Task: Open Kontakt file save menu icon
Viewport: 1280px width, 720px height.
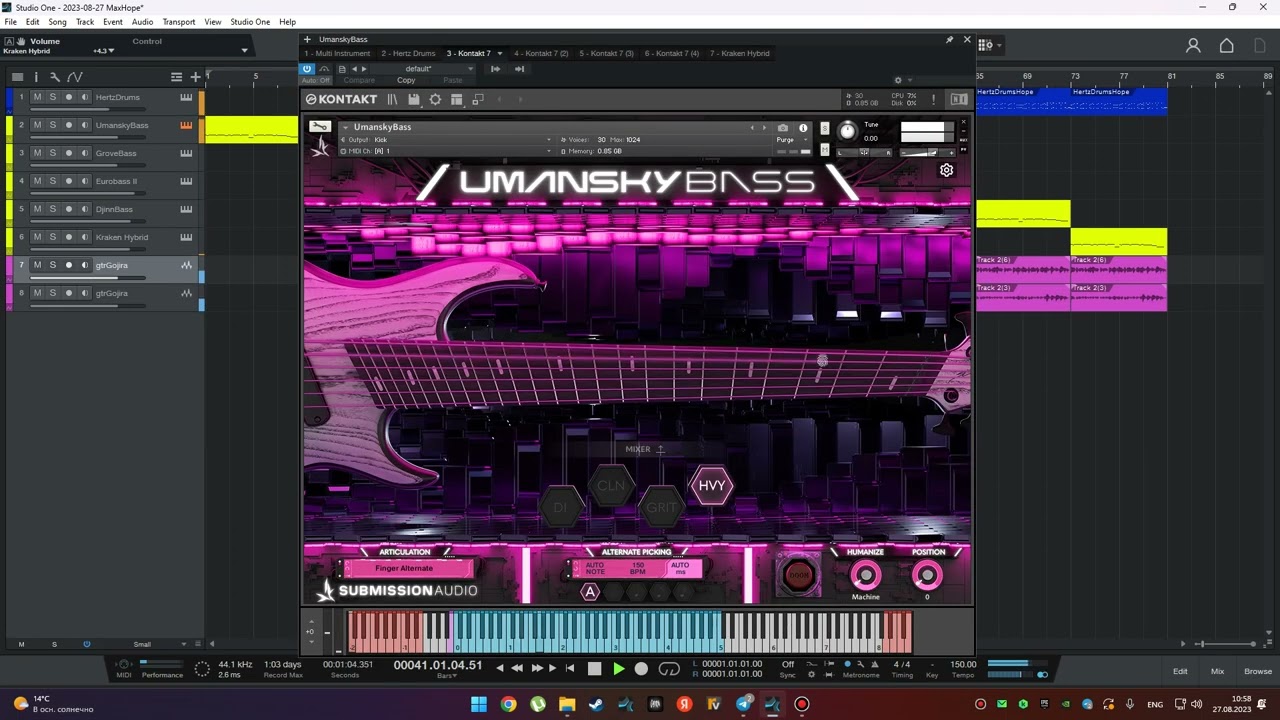Action: 414,99
